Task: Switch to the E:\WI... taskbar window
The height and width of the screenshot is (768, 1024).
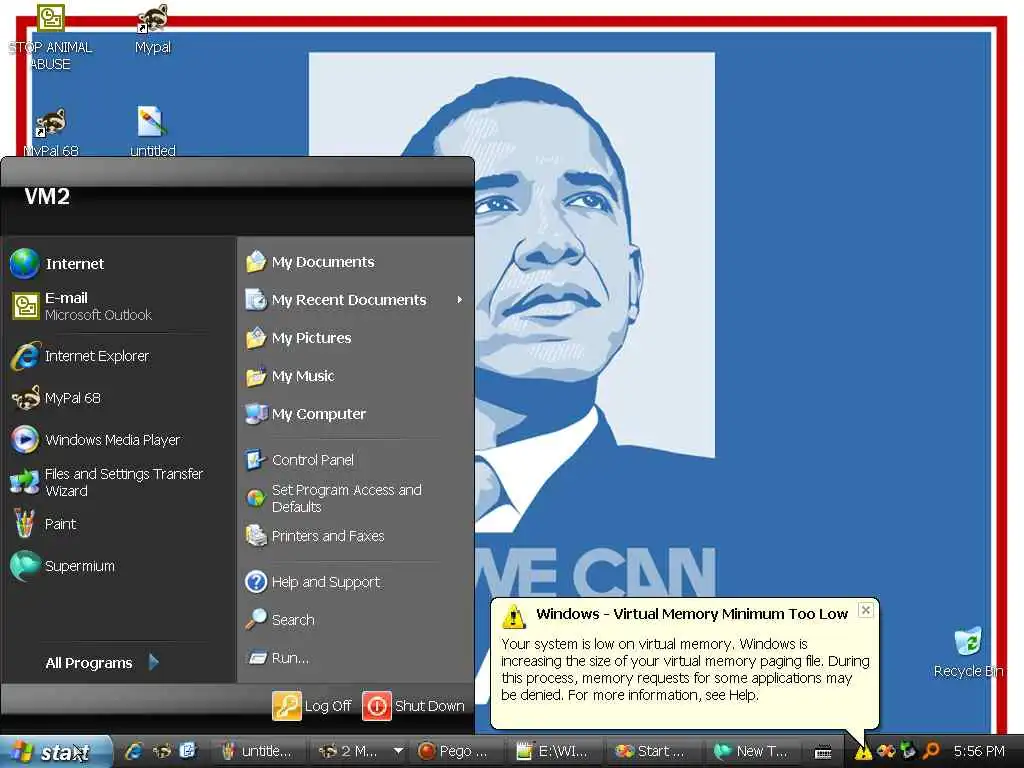Action: [x=555, y=752]
